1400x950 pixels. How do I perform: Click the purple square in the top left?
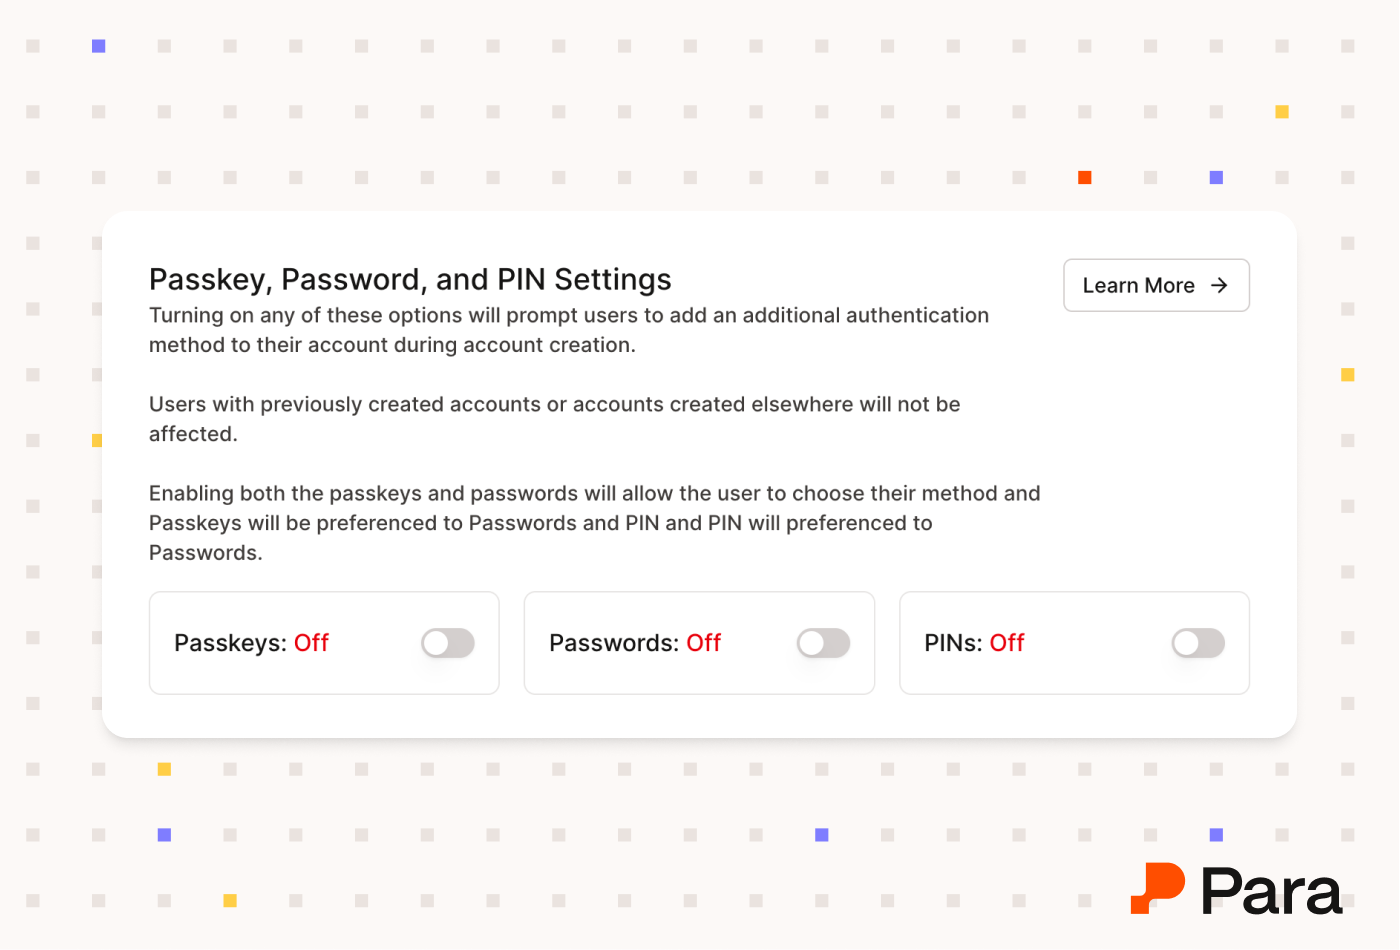point(98,45)
